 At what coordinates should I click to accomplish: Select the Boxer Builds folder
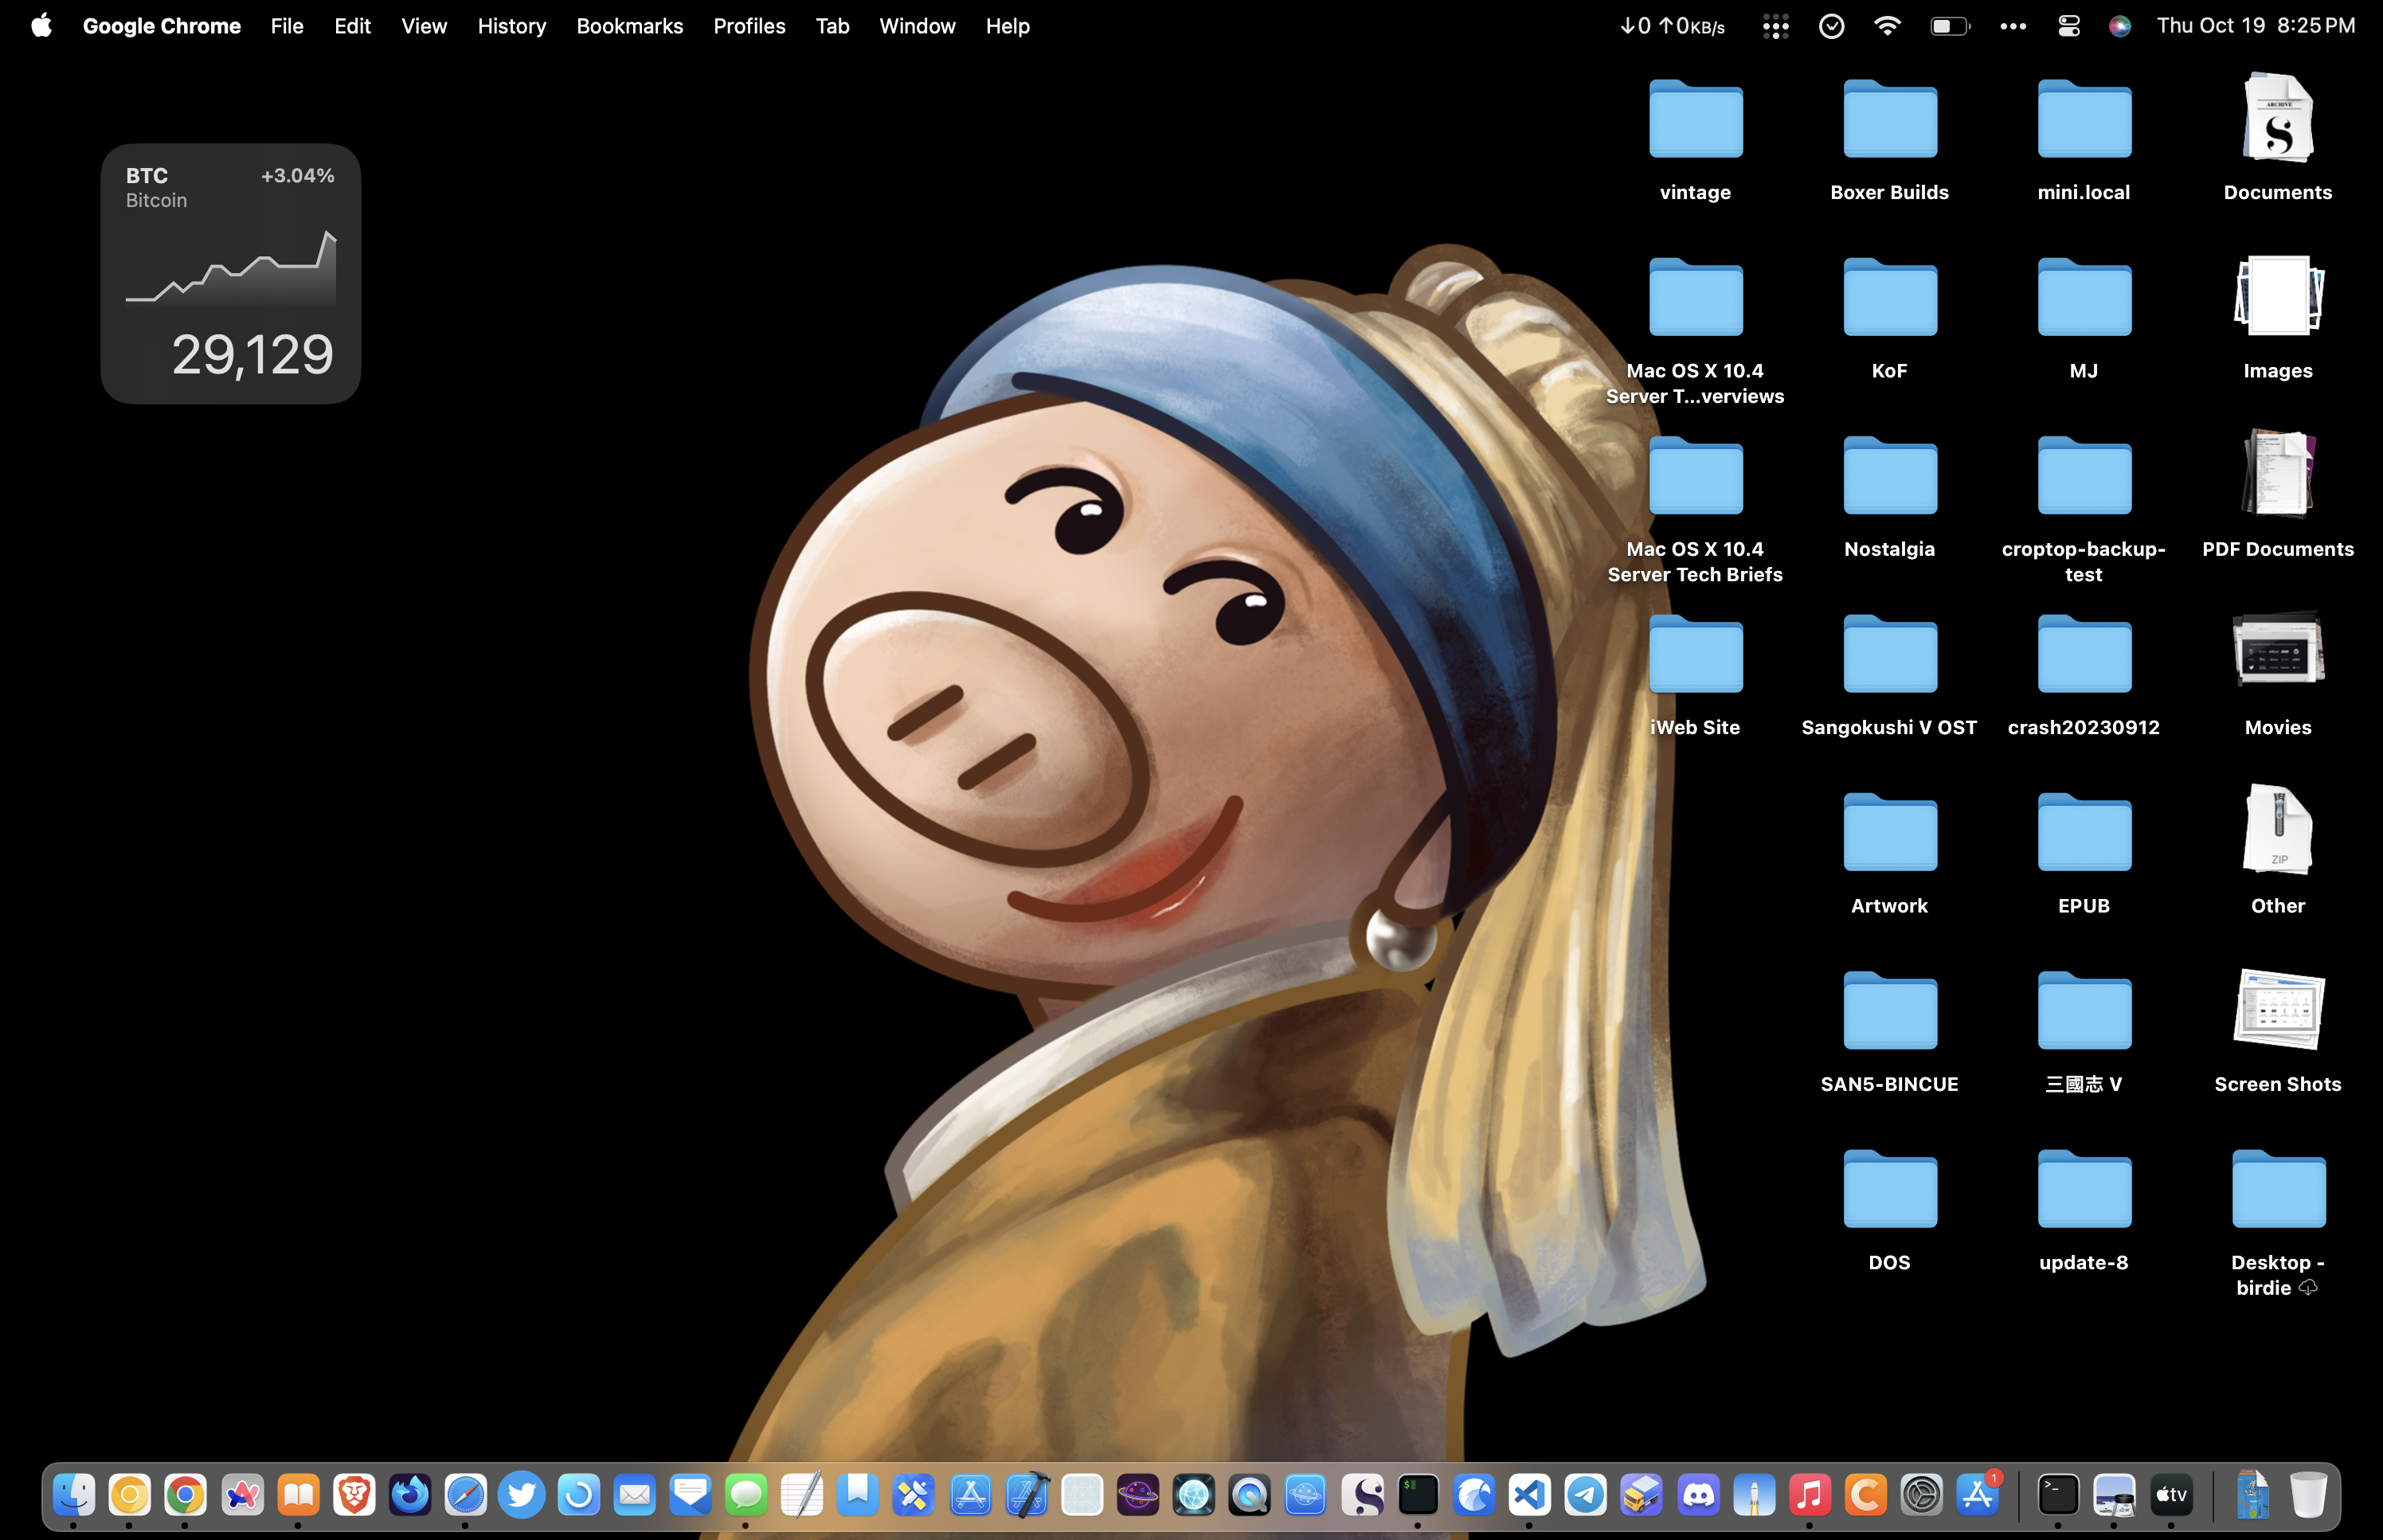point(1889,119)
